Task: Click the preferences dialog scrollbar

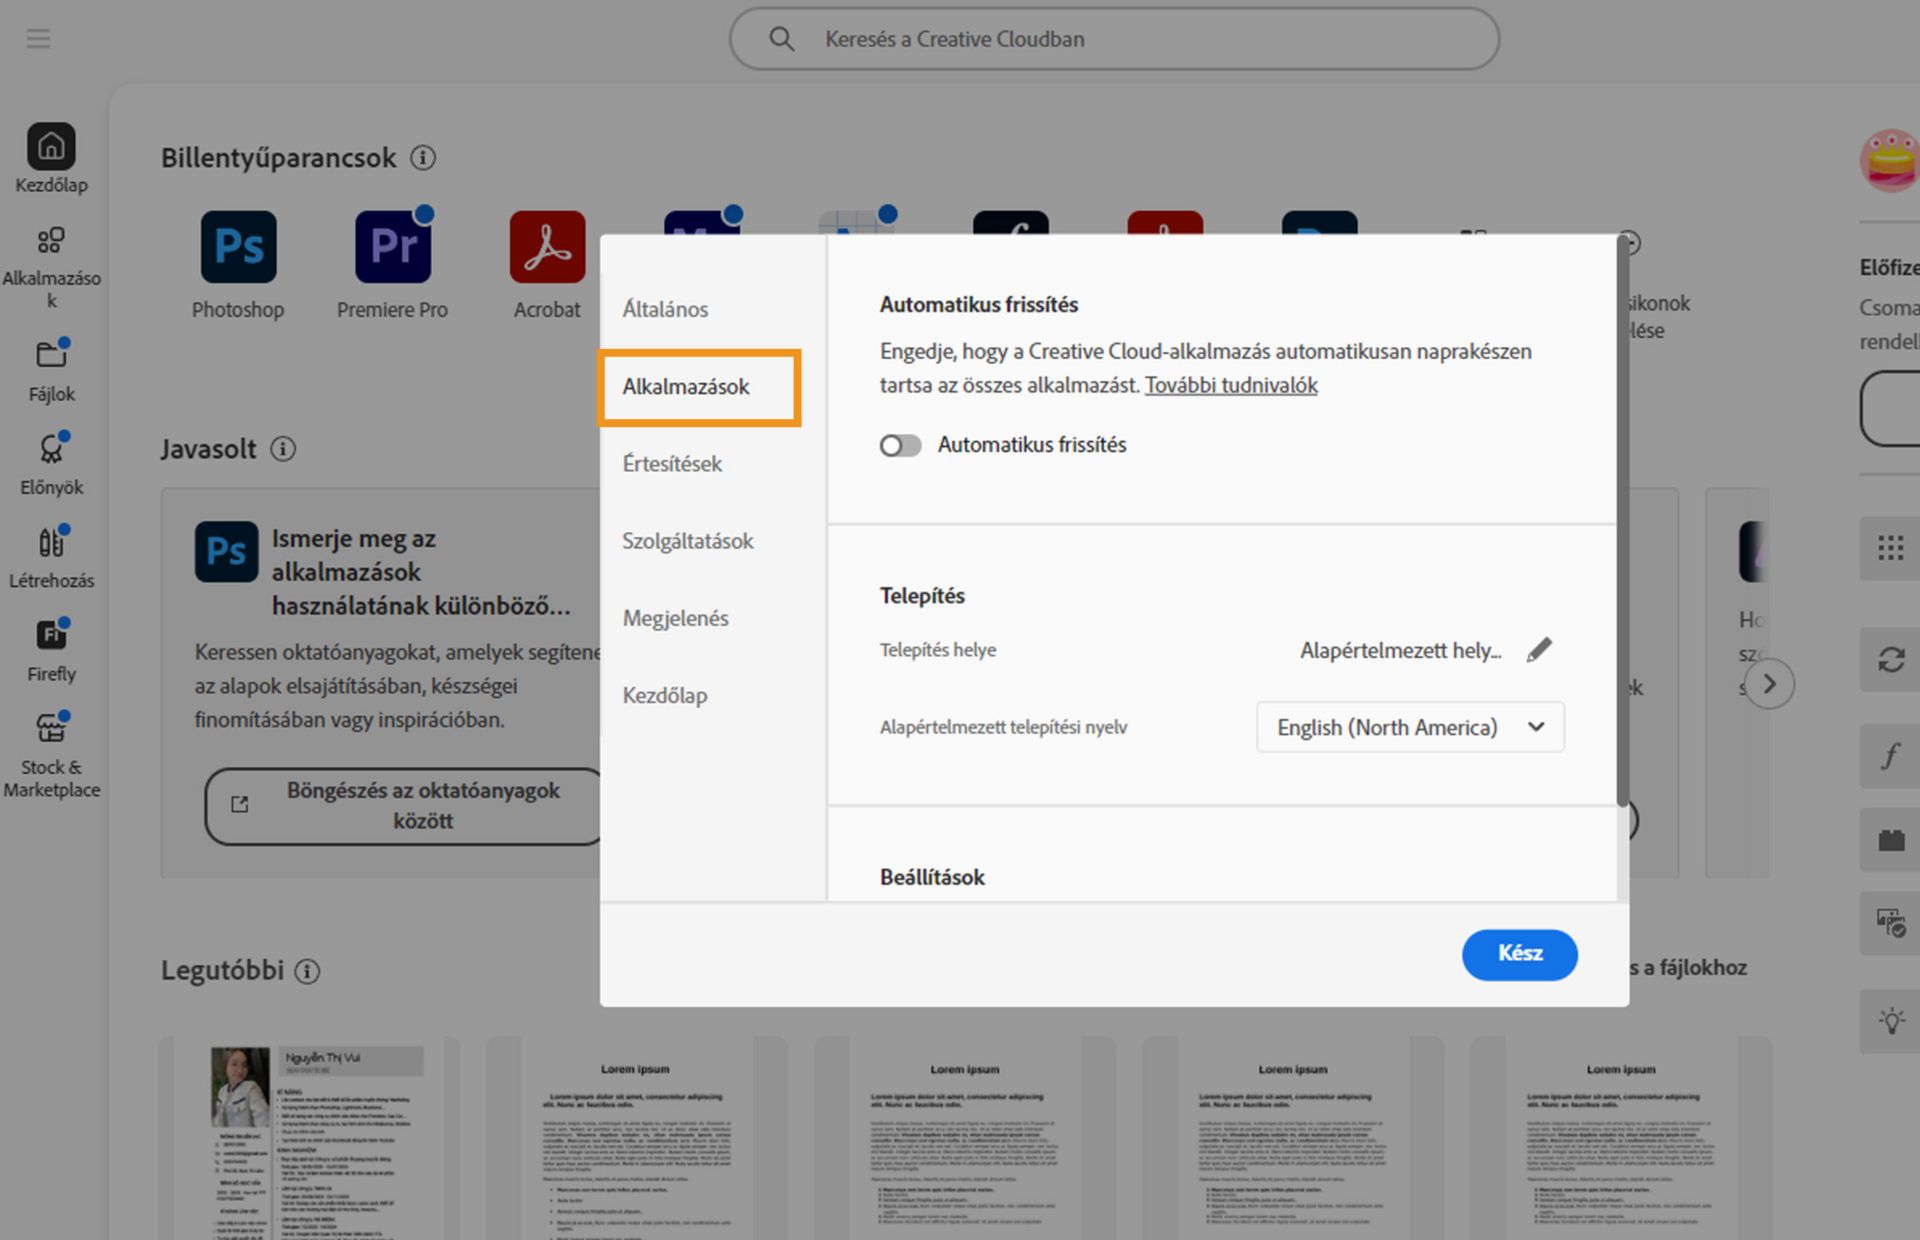Action: pos(1622,520)
